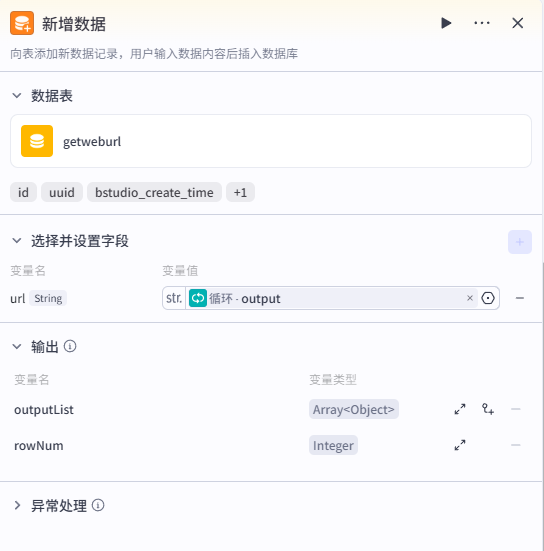Open the Integer type dropdown

click(333, 446)
